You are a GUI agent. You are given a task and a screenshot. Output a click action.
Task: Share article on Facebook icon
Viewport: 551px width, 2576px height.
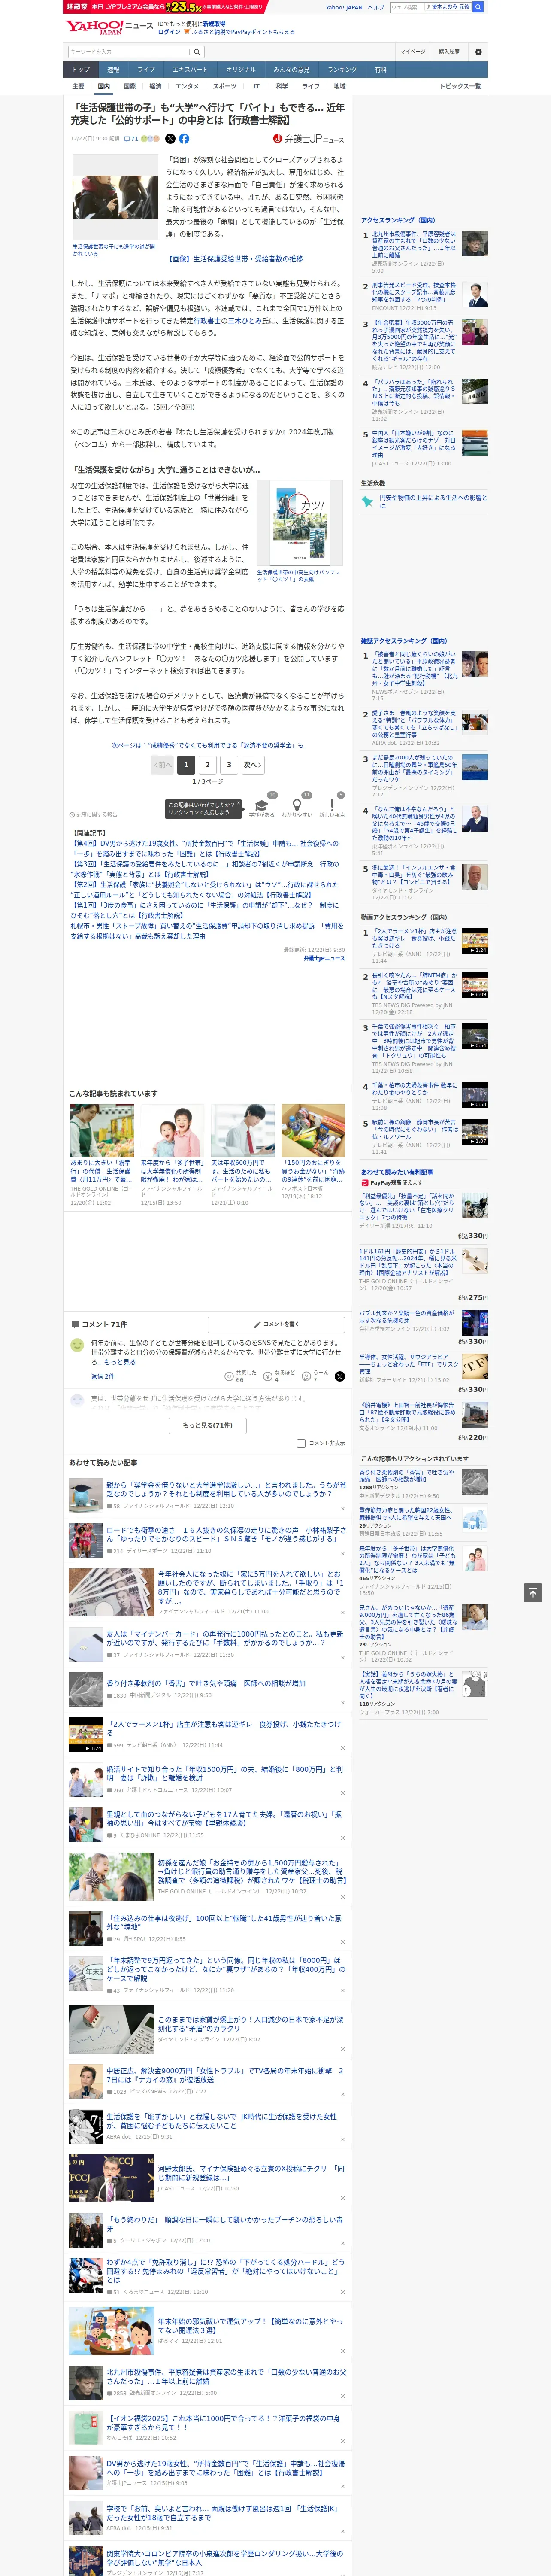click(184, 139)
